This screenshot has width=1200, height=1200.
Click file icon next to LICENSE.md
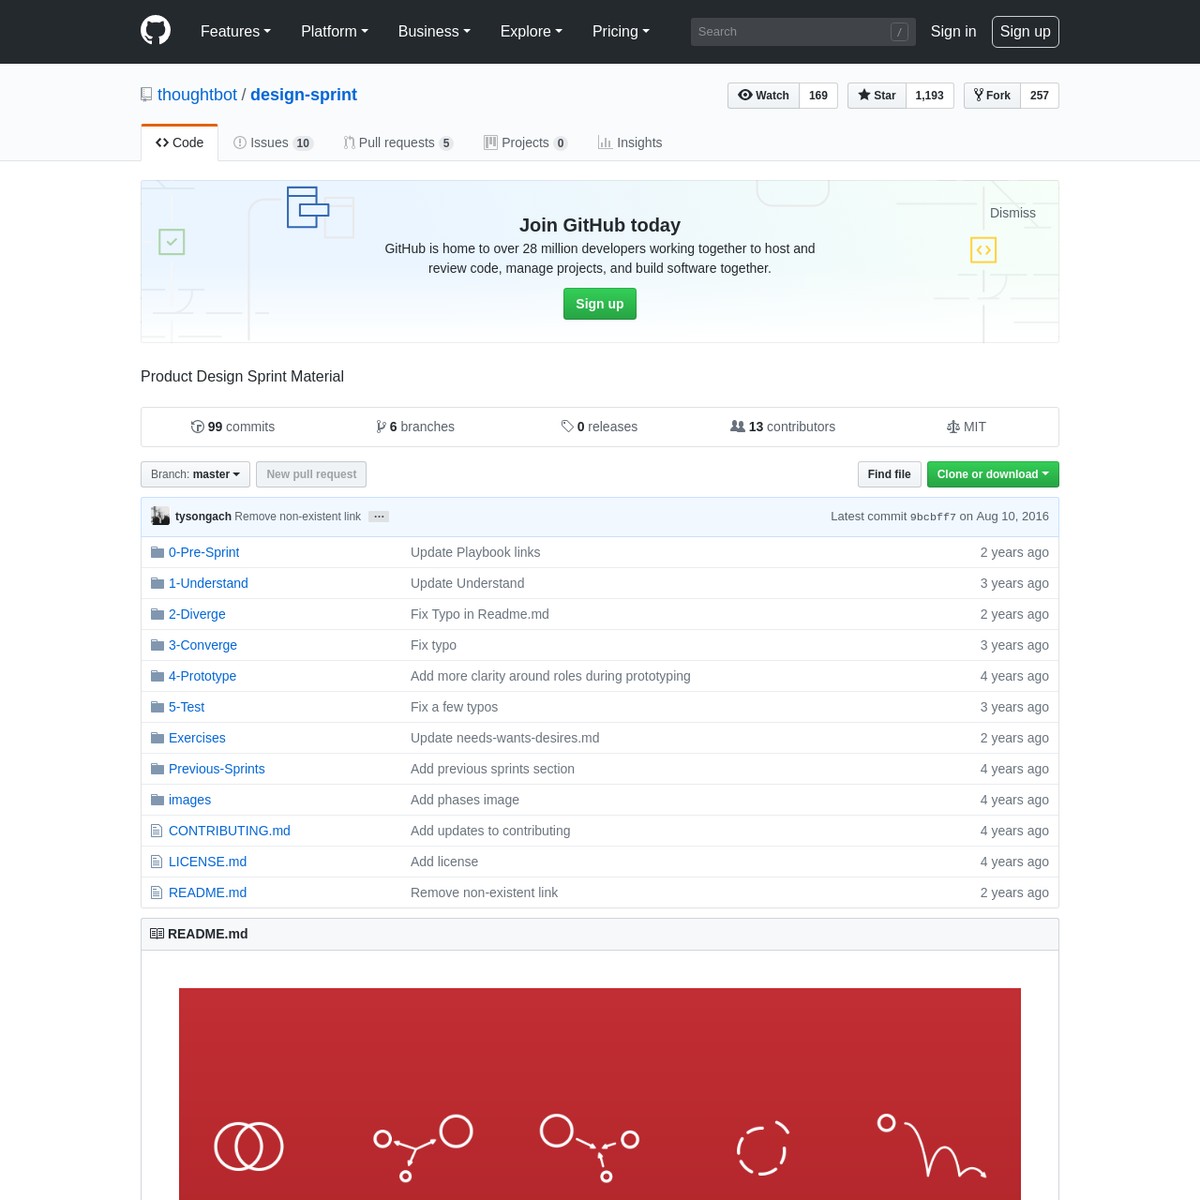(156, 862)
